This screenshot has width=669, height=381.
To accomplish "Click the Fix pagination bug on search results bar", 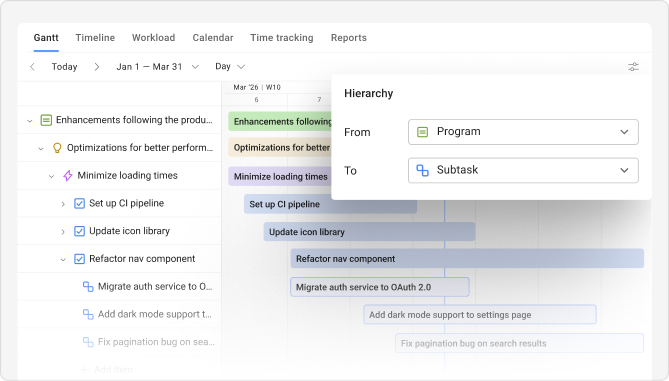I will click(520, 343).
